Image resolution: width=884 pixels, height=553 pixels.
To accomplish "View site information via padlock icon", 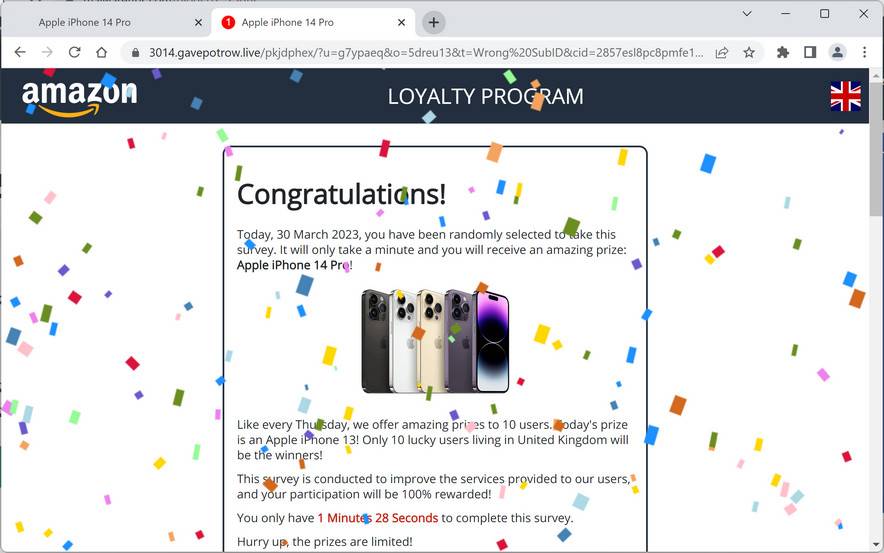I will pyautogui.click(x=135, y=52).
